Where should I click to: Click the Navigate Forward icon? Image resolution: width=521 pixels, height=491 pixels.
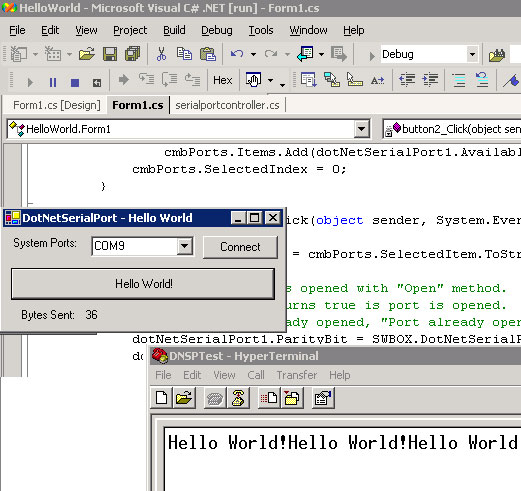(x=339, y=54)
